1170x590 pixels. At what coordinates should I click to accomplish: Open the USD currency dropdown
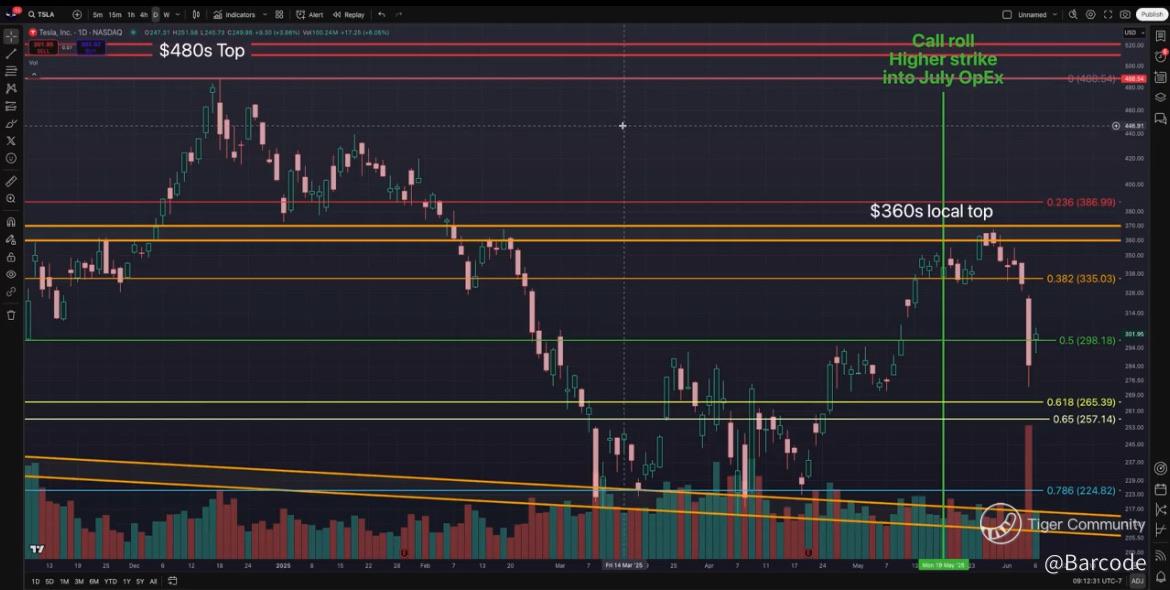pos(1133,33)
